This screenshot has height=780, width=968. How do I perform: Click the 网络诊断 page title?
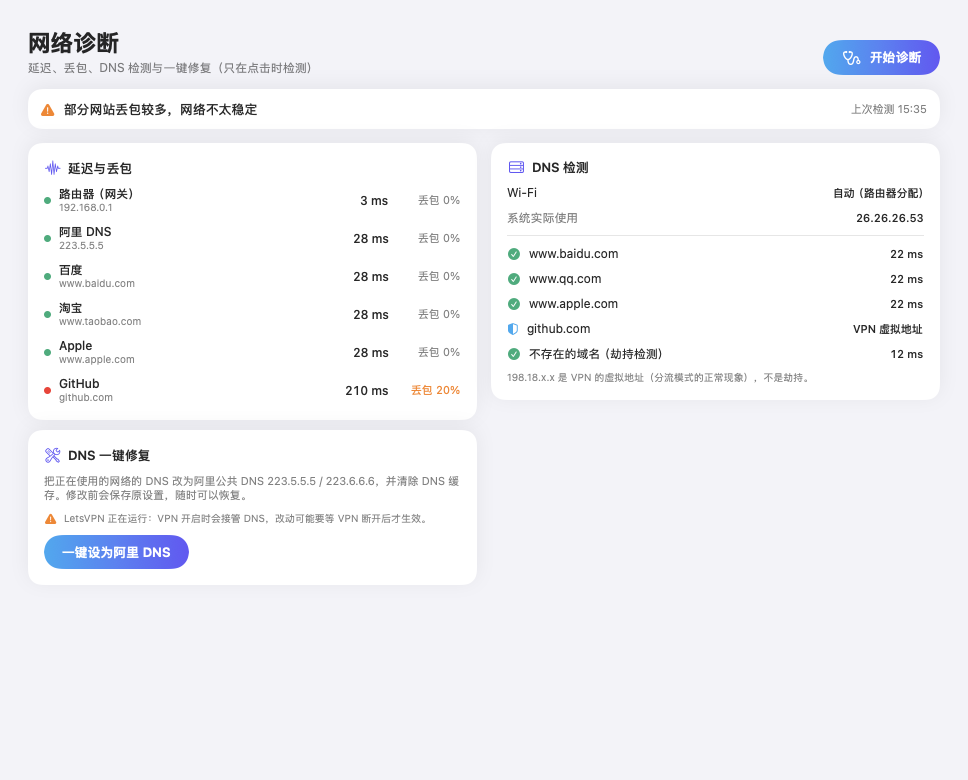pyautogui.click(x=73, y=43)
